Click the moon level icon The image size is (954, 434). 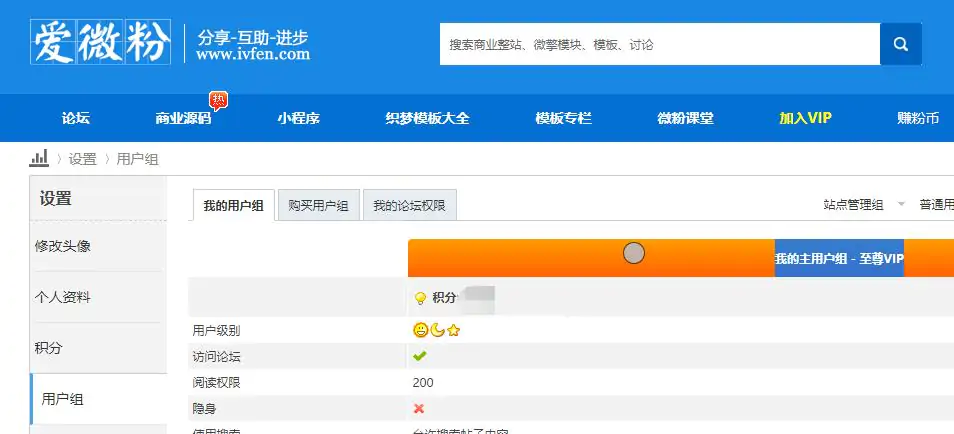click(437, 331)
